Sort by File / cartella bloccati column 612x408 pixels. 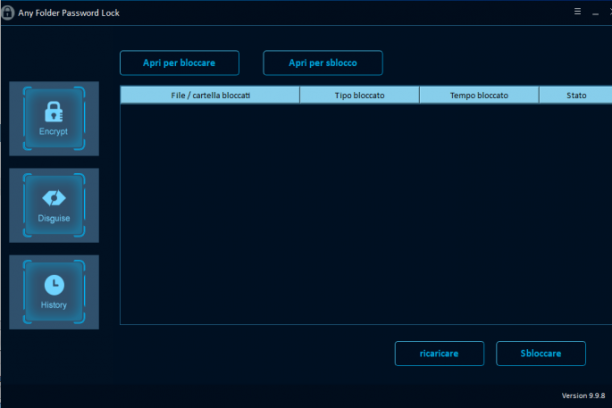point(210,95)
